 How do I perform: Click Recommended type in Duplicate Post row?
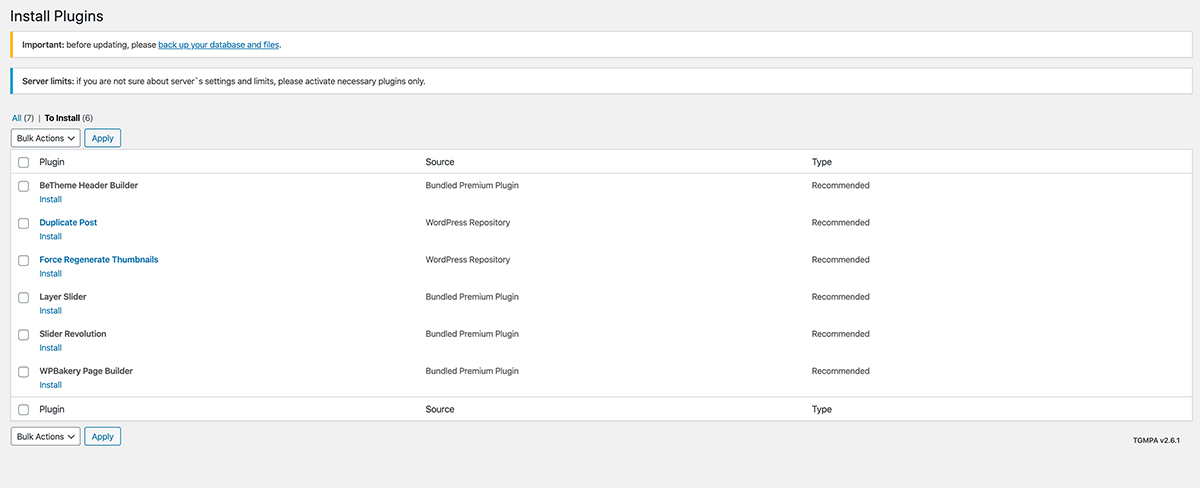[841, 222]
